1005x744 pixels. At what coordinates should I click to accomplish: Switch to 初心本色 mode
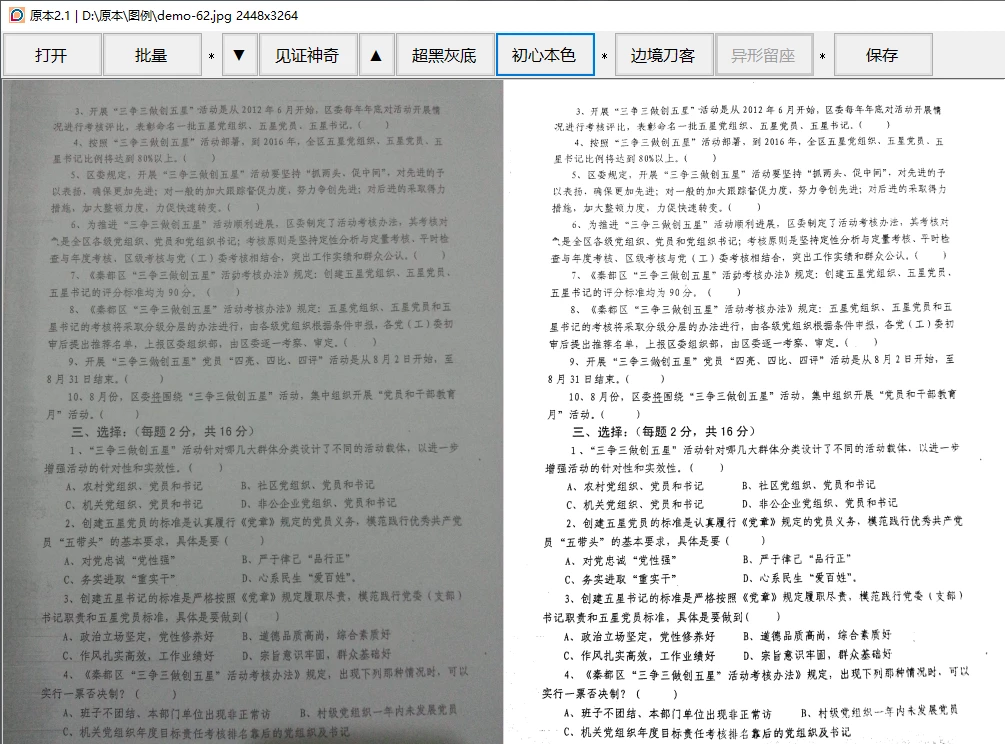pyautogui.click(x=545, y=55)
